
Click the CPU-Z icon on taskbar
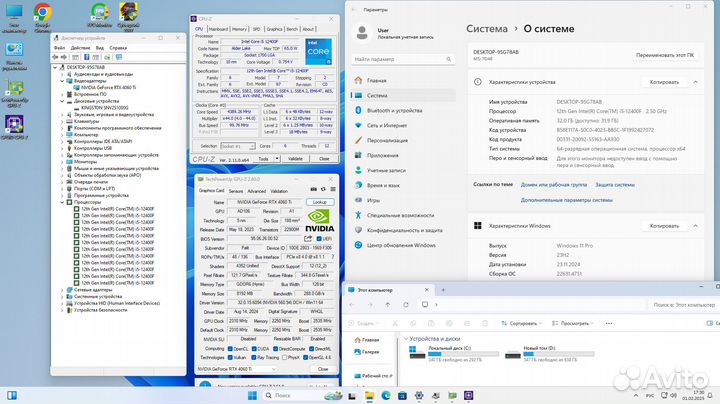click(x=468, y=395)
